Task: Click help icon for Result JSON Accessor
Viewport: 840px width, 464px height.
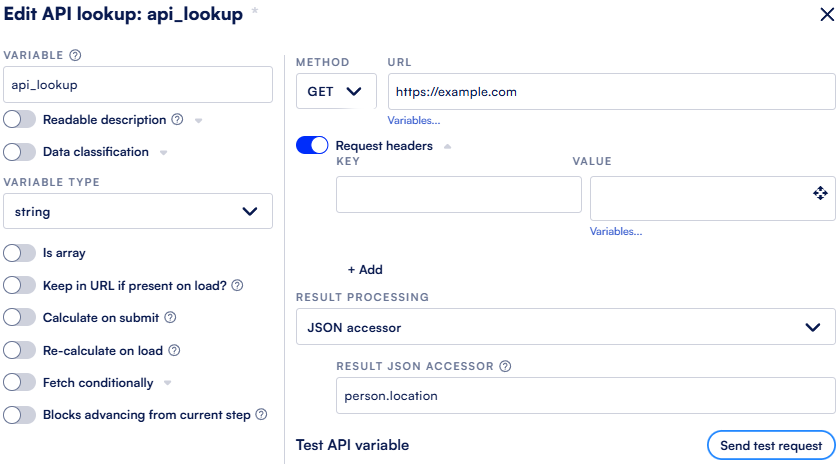Action: coord(505,366)
